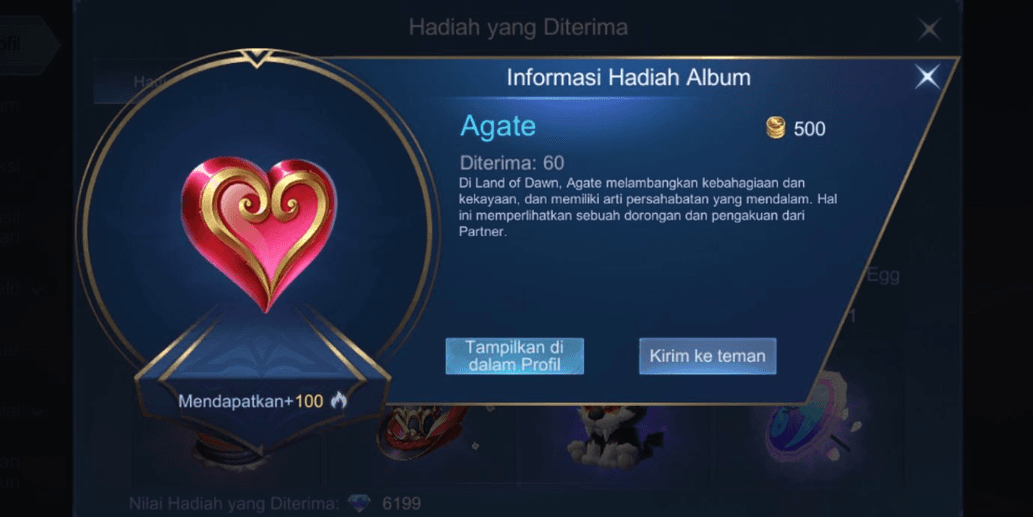Expand the lower chevron in the left sidebar
This screenshot has height=517, width=1033.
point(38,413)
